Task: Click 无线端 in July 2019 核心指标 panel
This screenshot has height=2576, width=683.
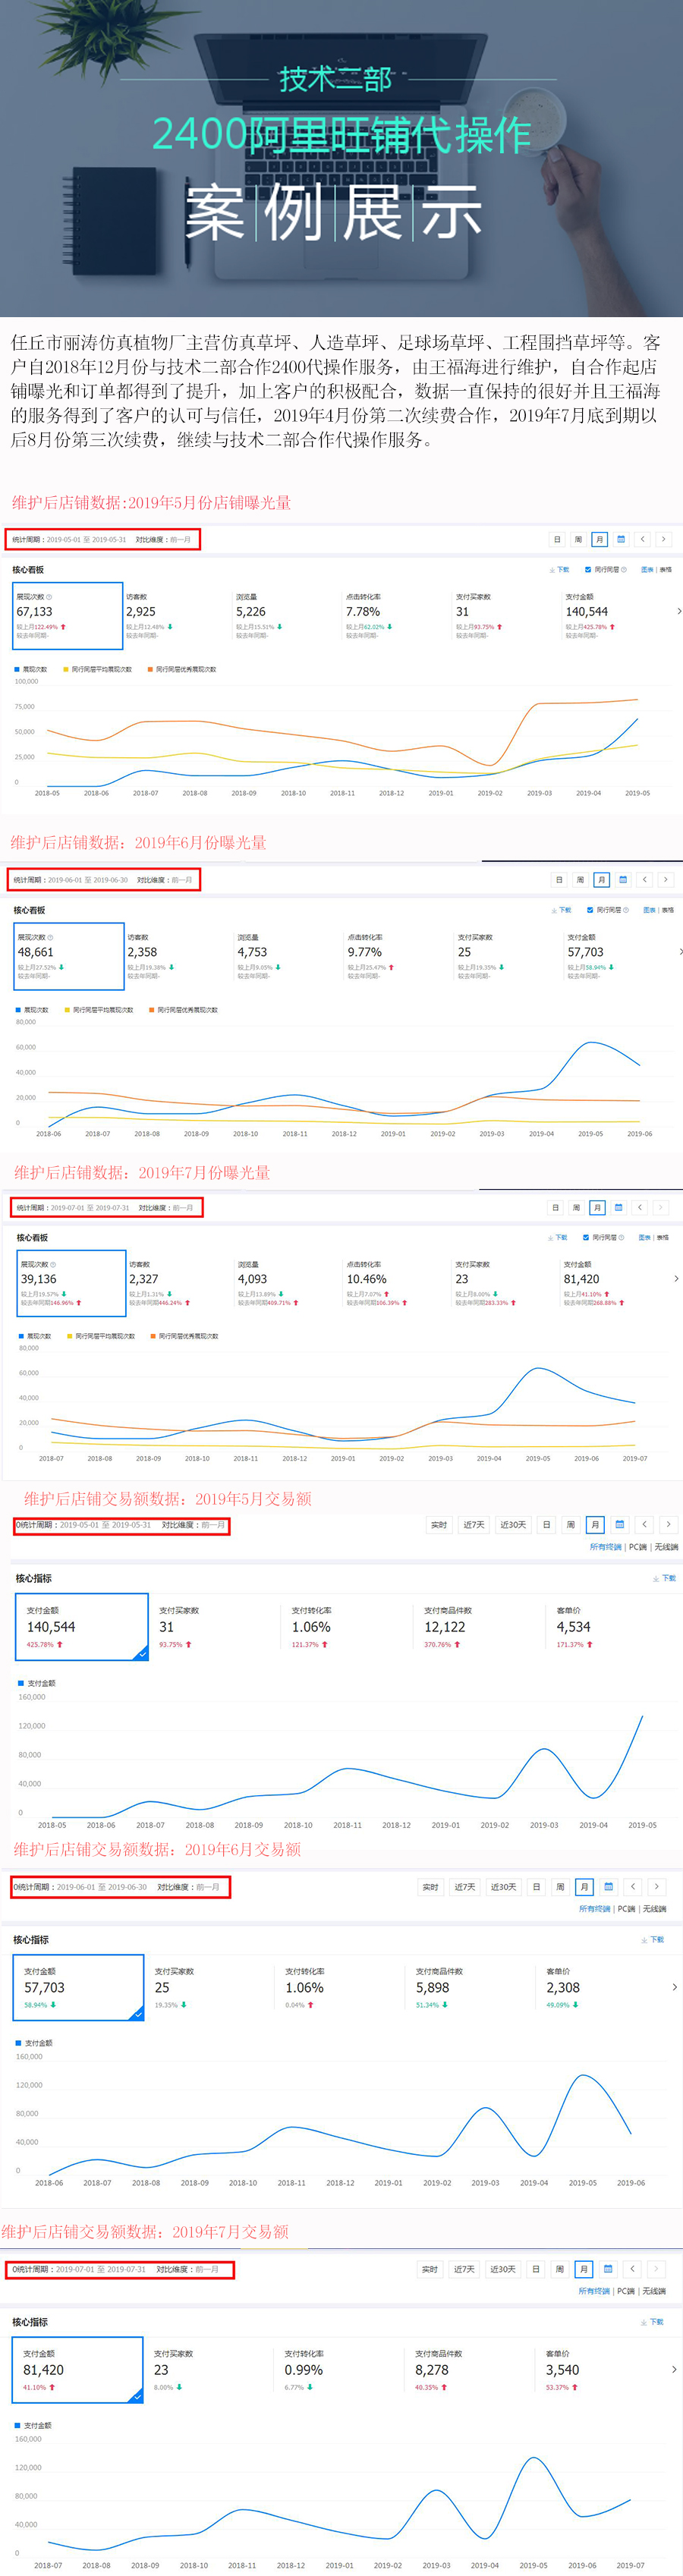Action: (x=654, y=2290)
